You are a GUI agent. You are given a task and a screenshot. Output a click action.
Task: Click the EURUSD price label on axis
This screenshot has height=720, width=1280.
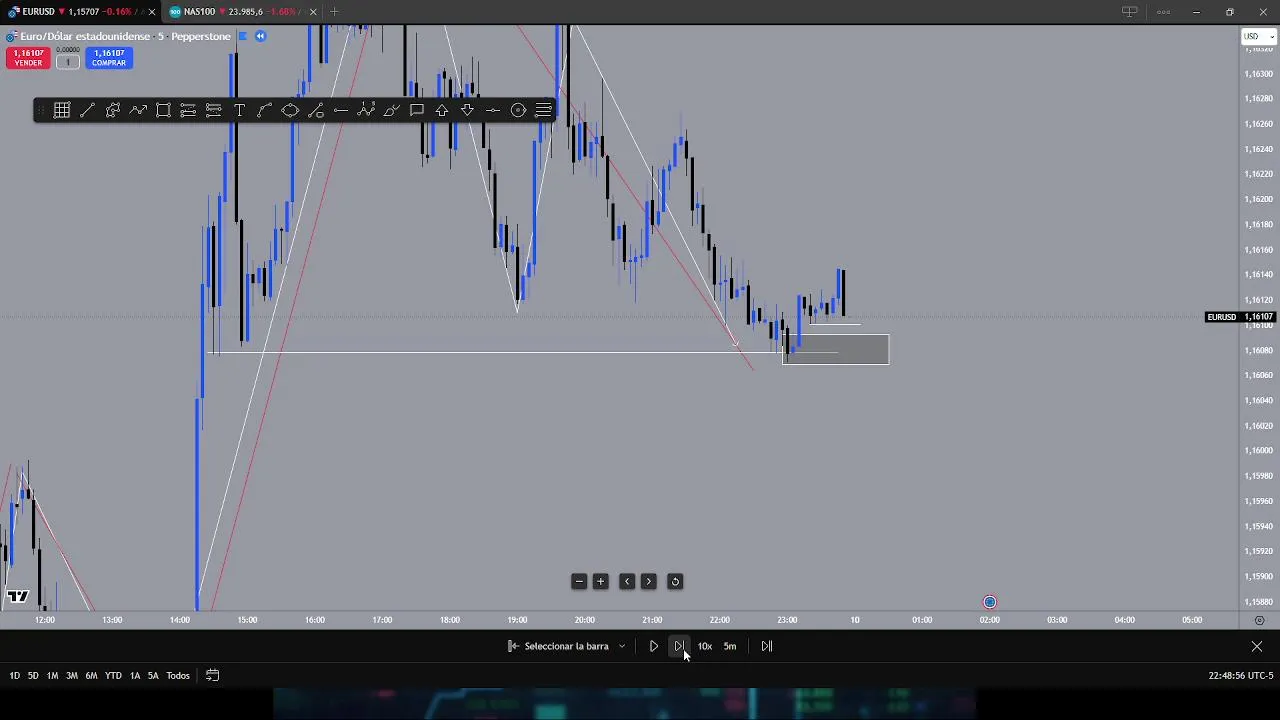click(x=1240, y=317)
